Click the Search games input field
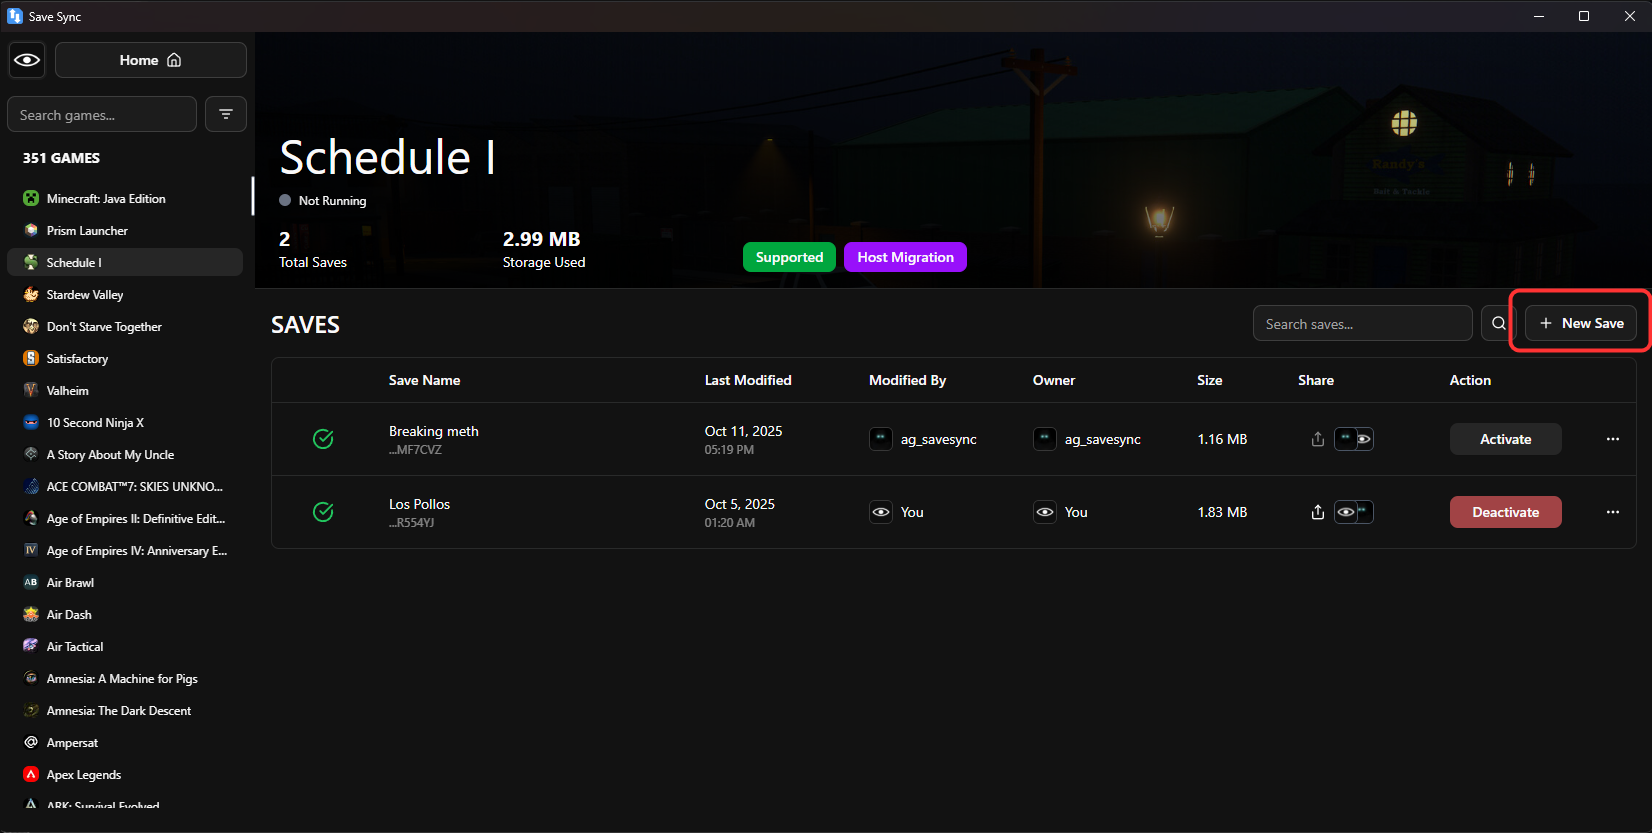Image resolution: width=1652 pixels, height=833 pixels. pyautogui.click(x=102, y=115)
